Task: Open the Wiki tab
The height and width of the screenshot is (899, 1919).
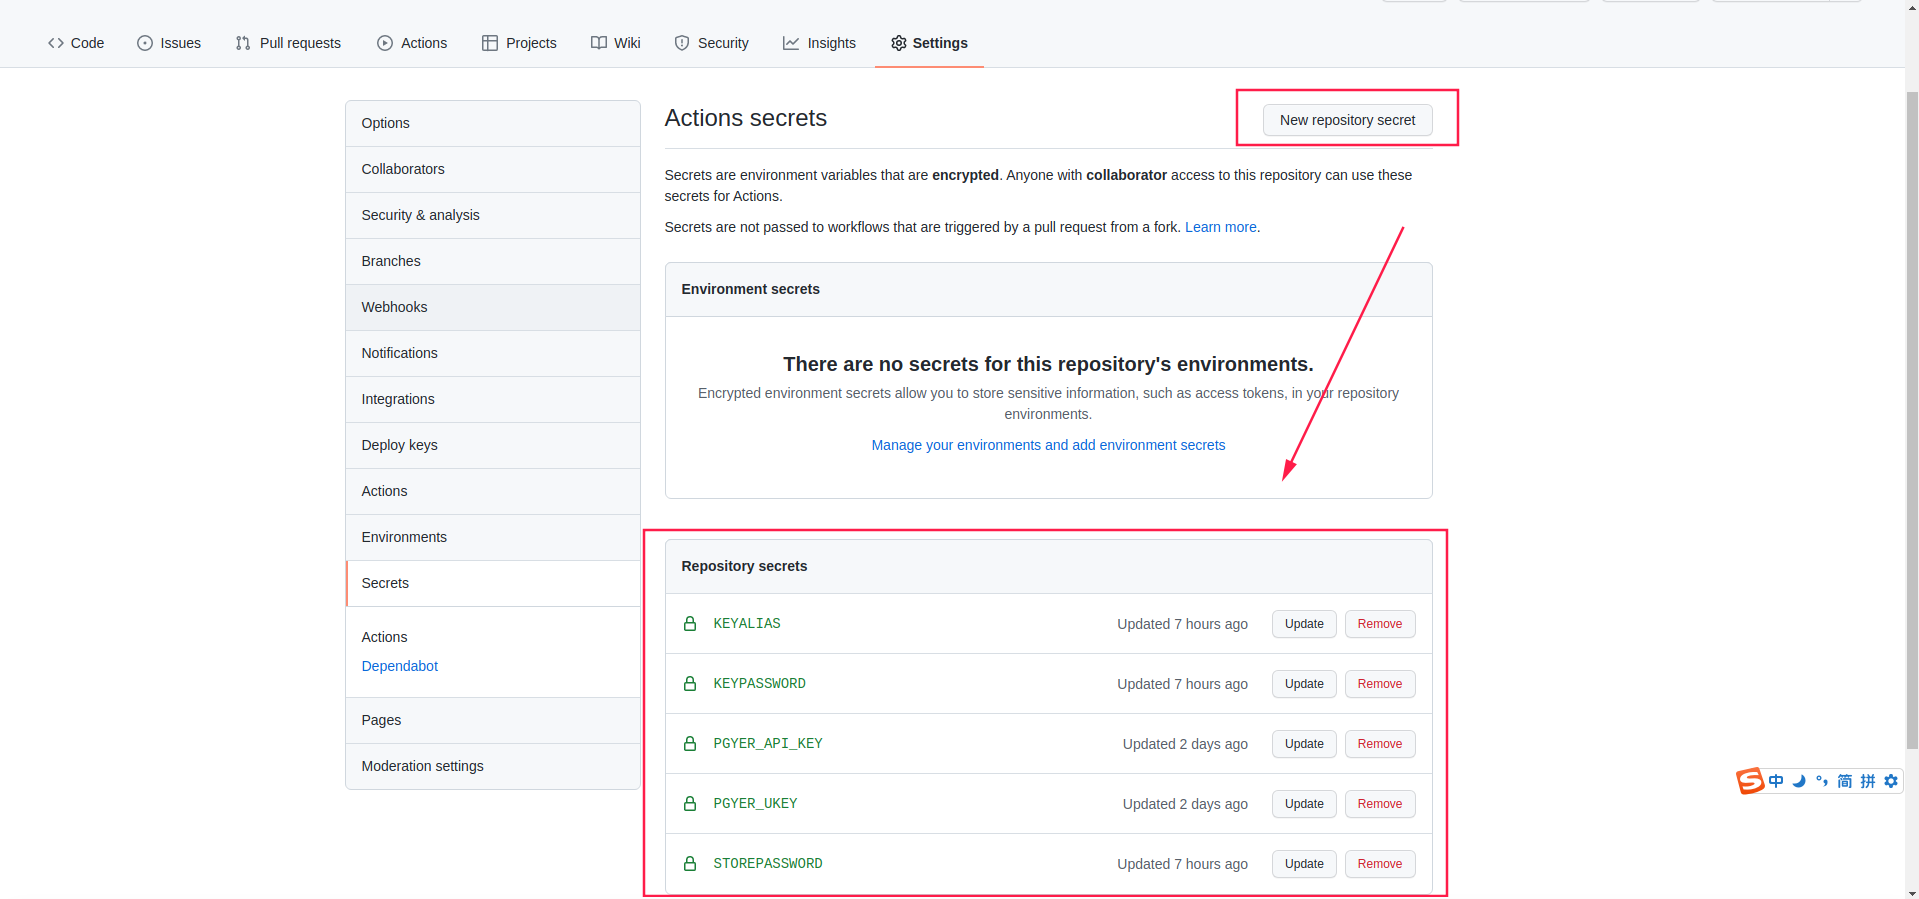Action: pos(616,43)
